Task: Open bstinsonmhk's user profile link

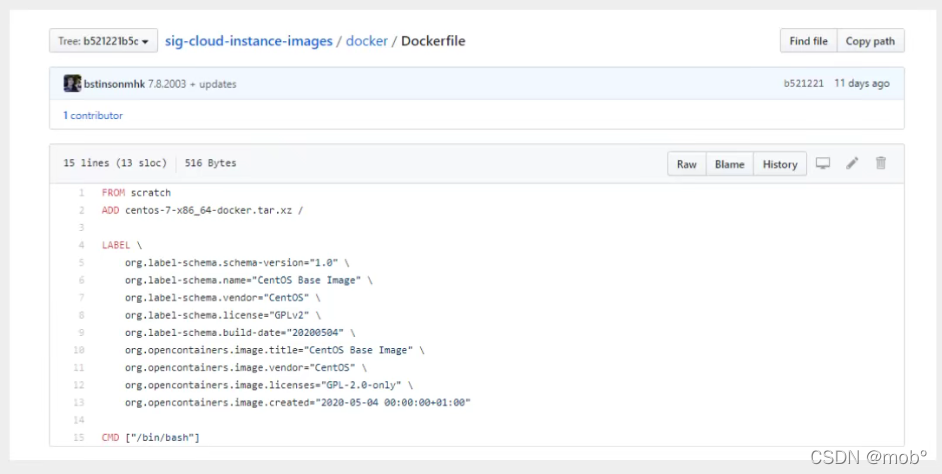Action: click(x=114, y=84)
